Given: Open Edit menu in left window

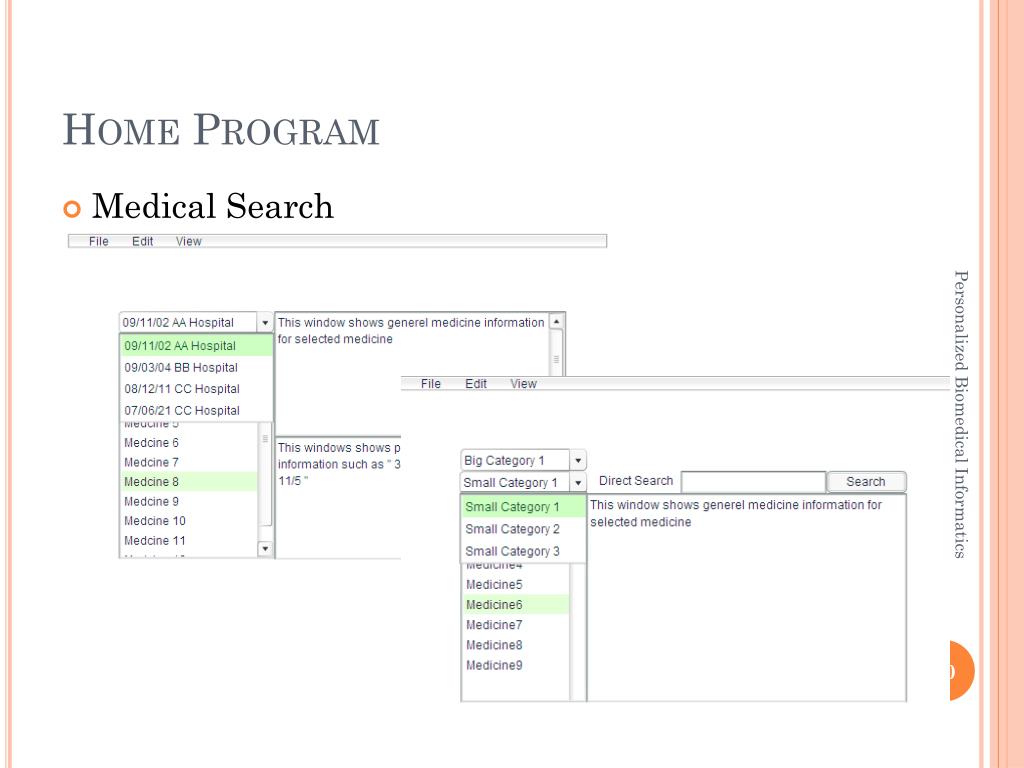Looking at the screenshot, I should [x=142, y=241].
